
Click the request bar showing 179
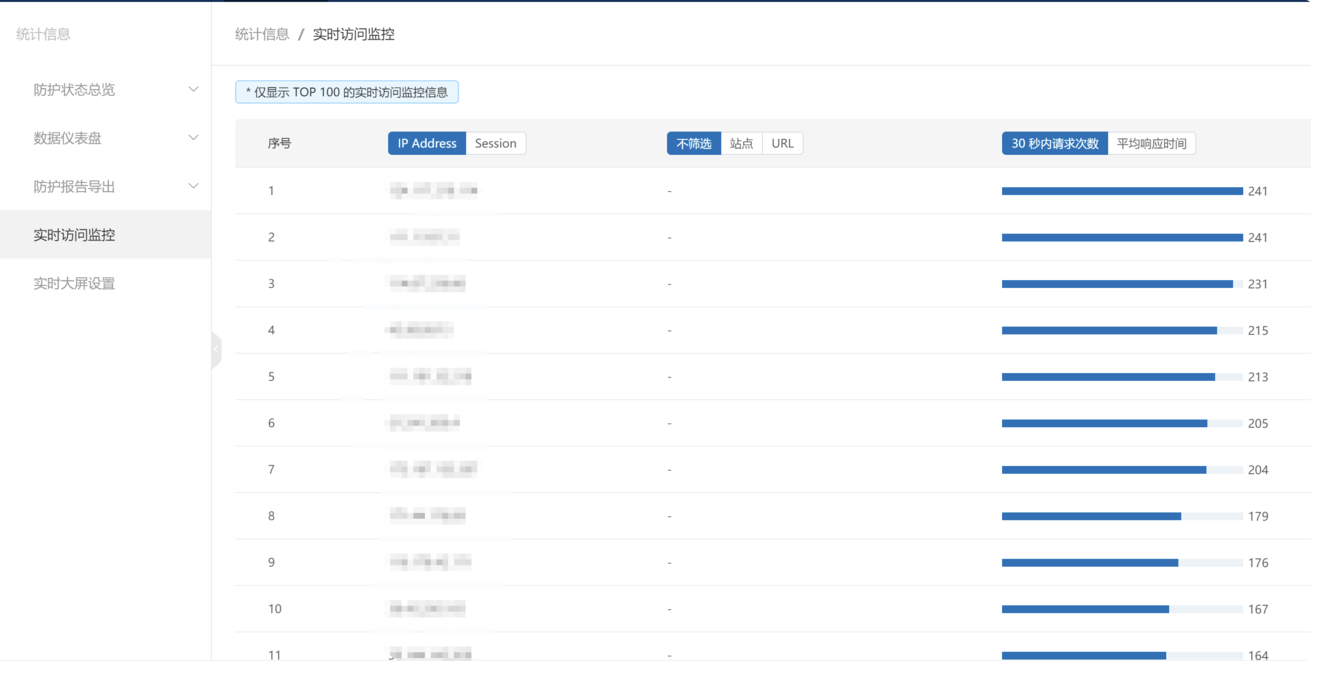[1091, 516]
